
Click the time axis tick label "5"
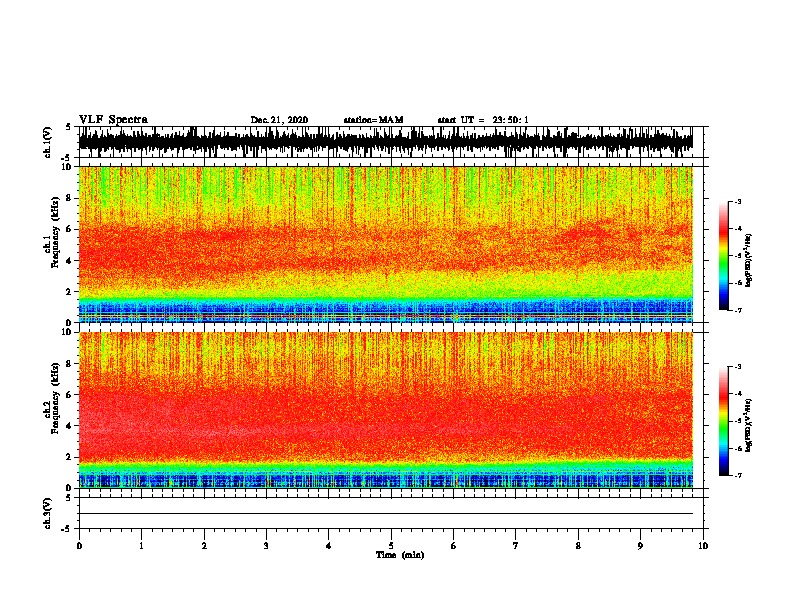391,546
